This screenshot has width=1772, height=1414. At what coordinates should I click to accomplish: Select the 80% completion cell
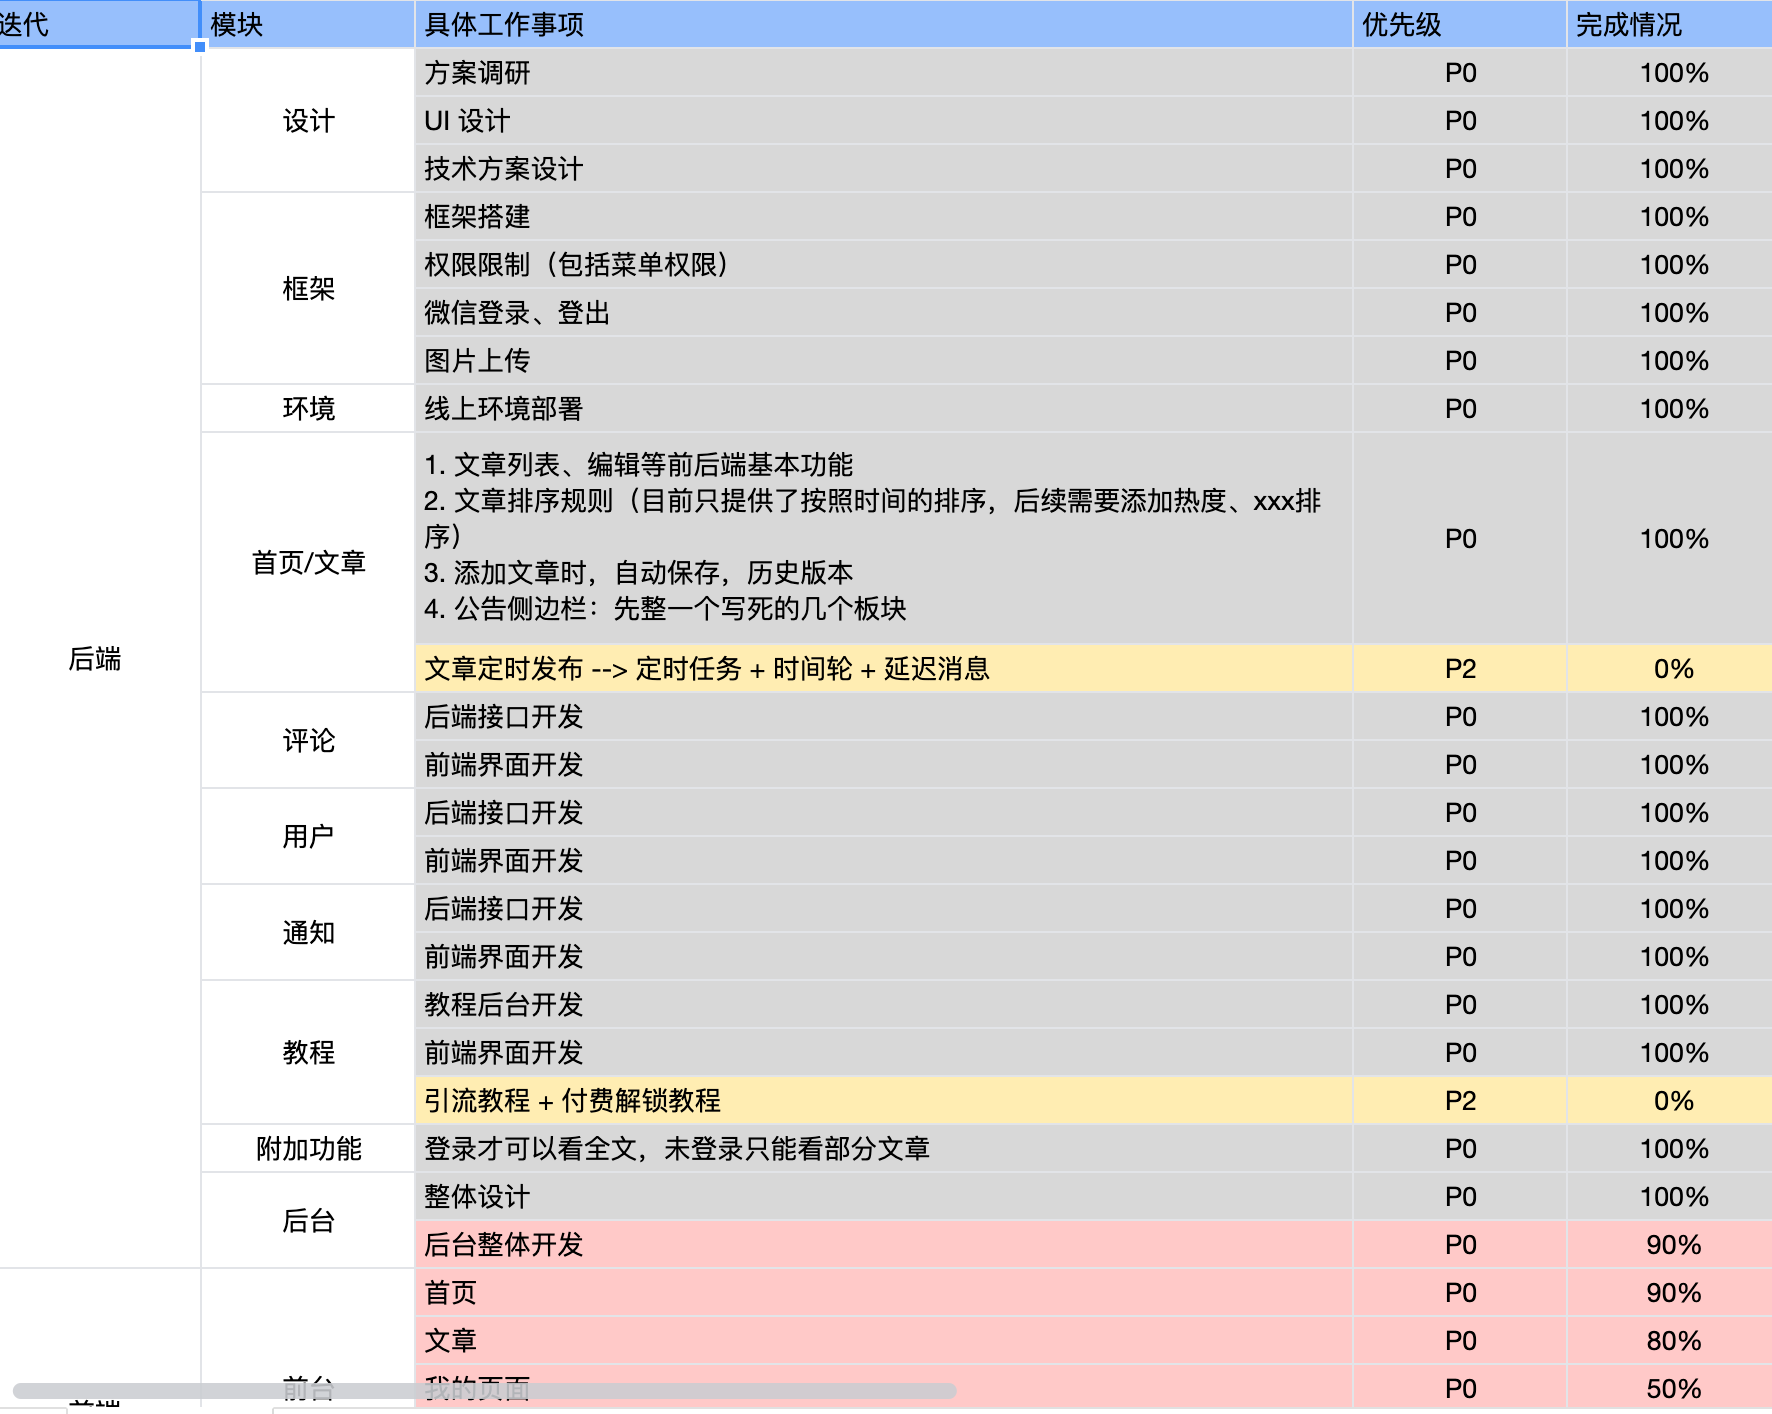click(1673, 1341)
